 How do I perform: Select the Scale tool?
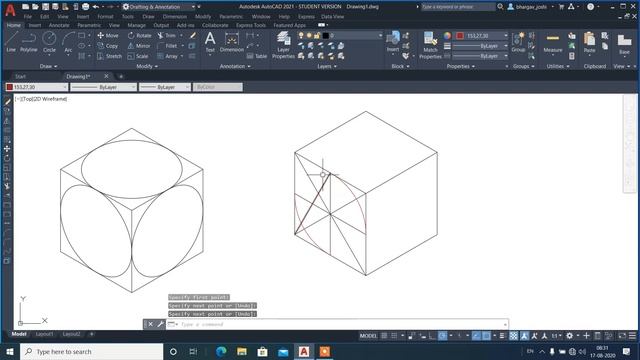coord(138,56)
